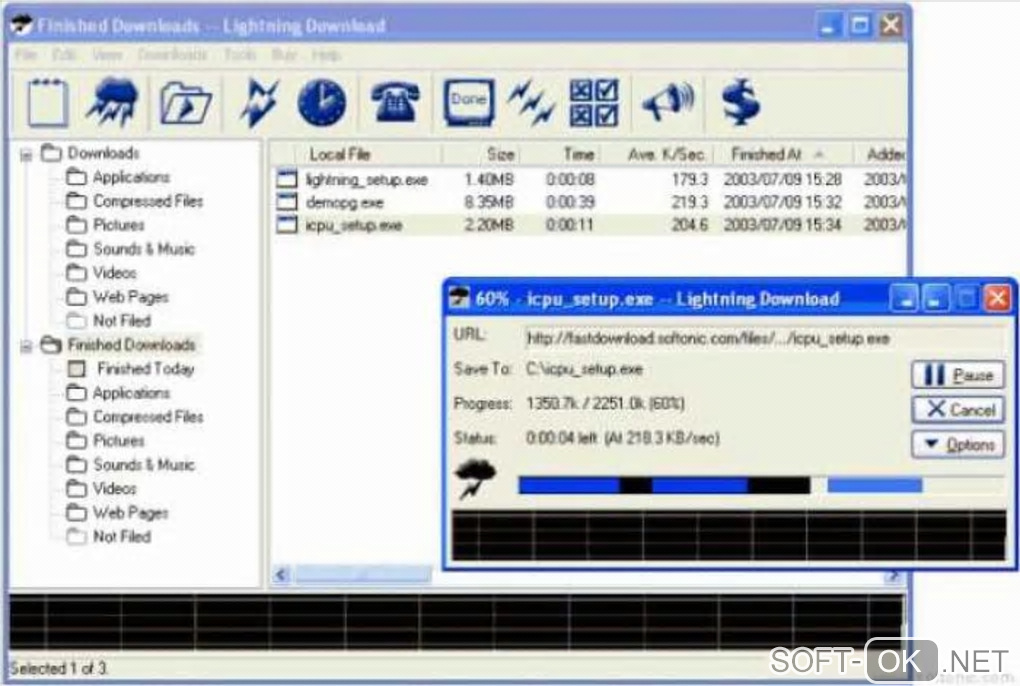Screen dimensions: 1020x686
Task: Click the file icon beside demopg.exe
Action: point(287,202)
